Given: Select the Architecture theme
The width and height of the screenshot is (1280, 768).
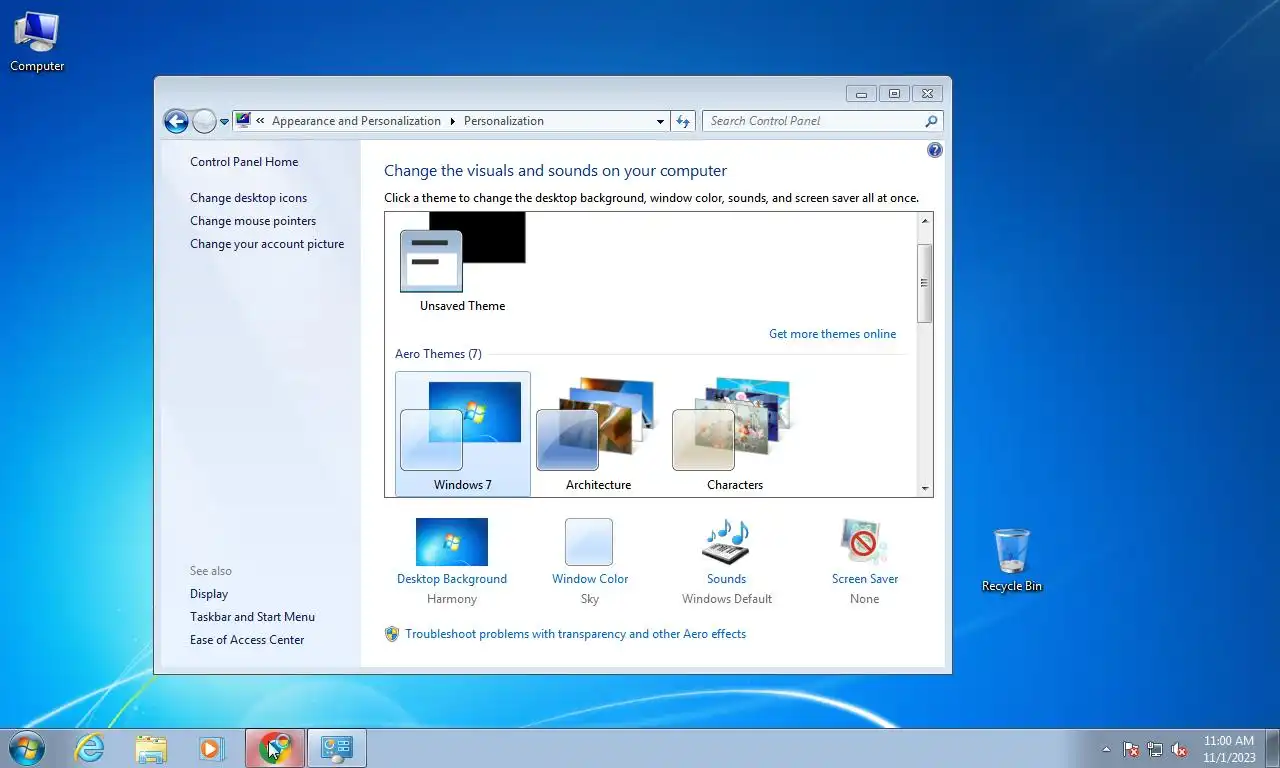Looking at the screenshot, I should click(x=599, y=434).
